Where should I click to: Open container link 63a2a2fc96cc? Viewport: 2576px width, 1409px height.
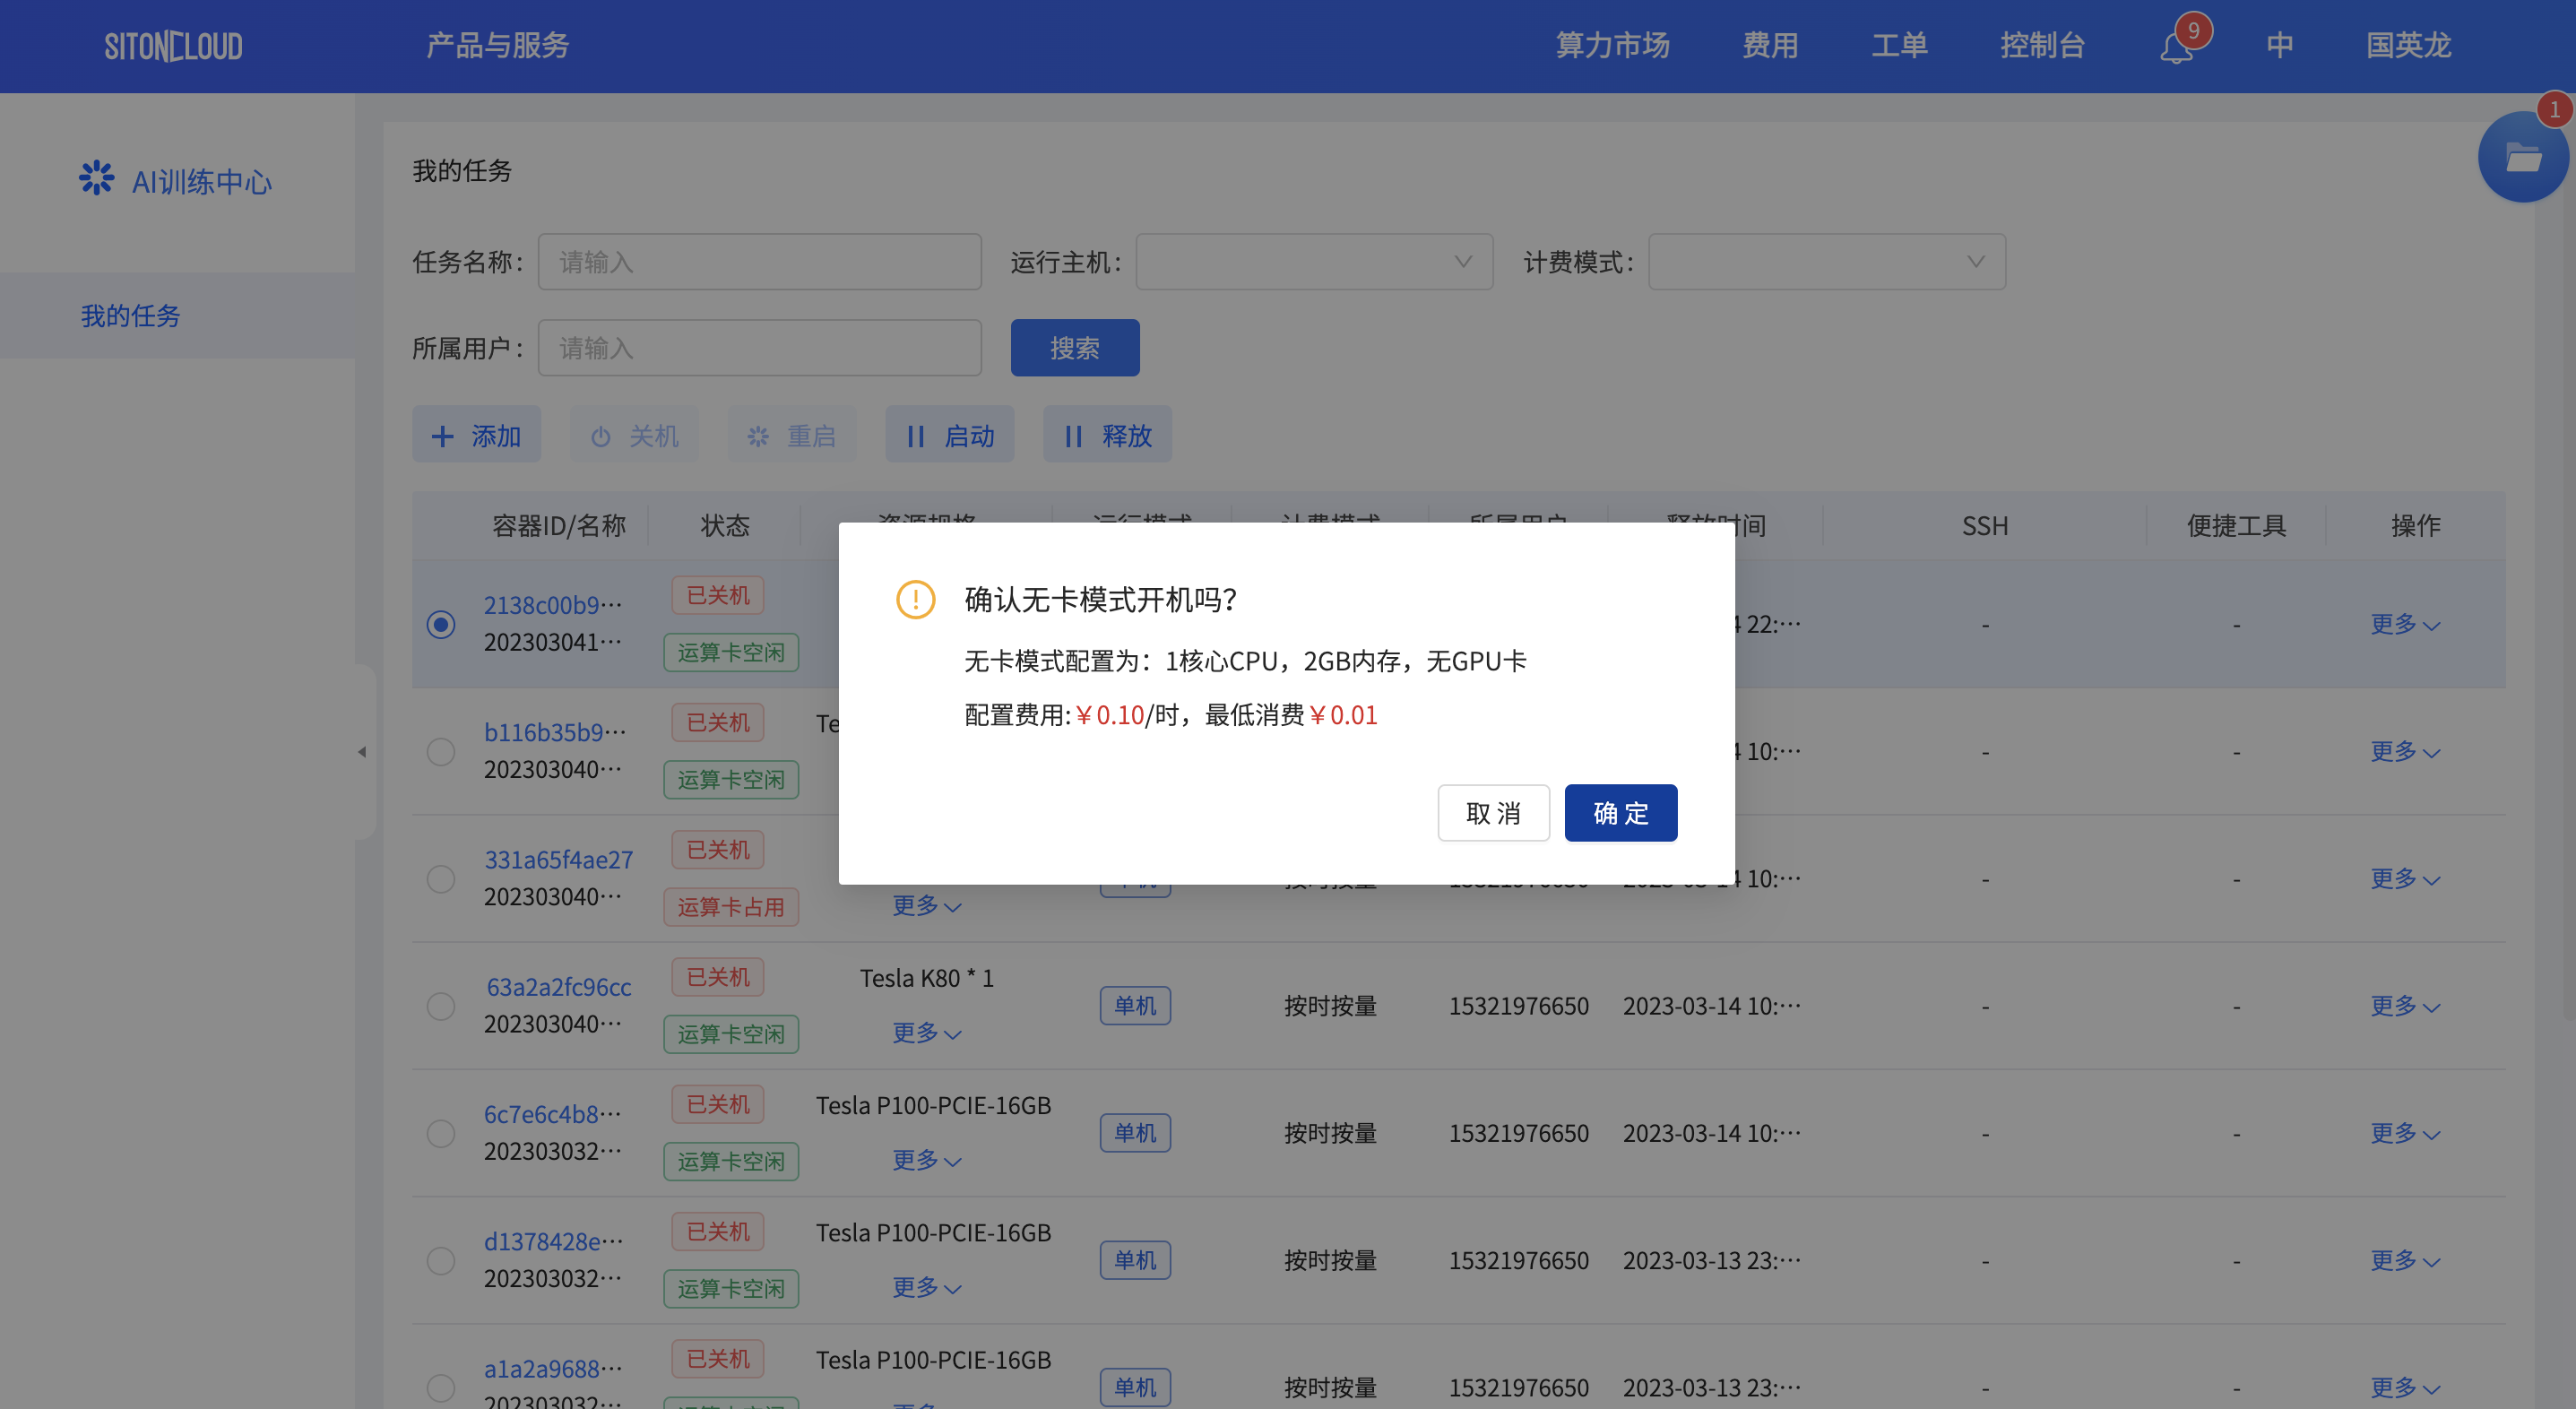coord(558,986)
